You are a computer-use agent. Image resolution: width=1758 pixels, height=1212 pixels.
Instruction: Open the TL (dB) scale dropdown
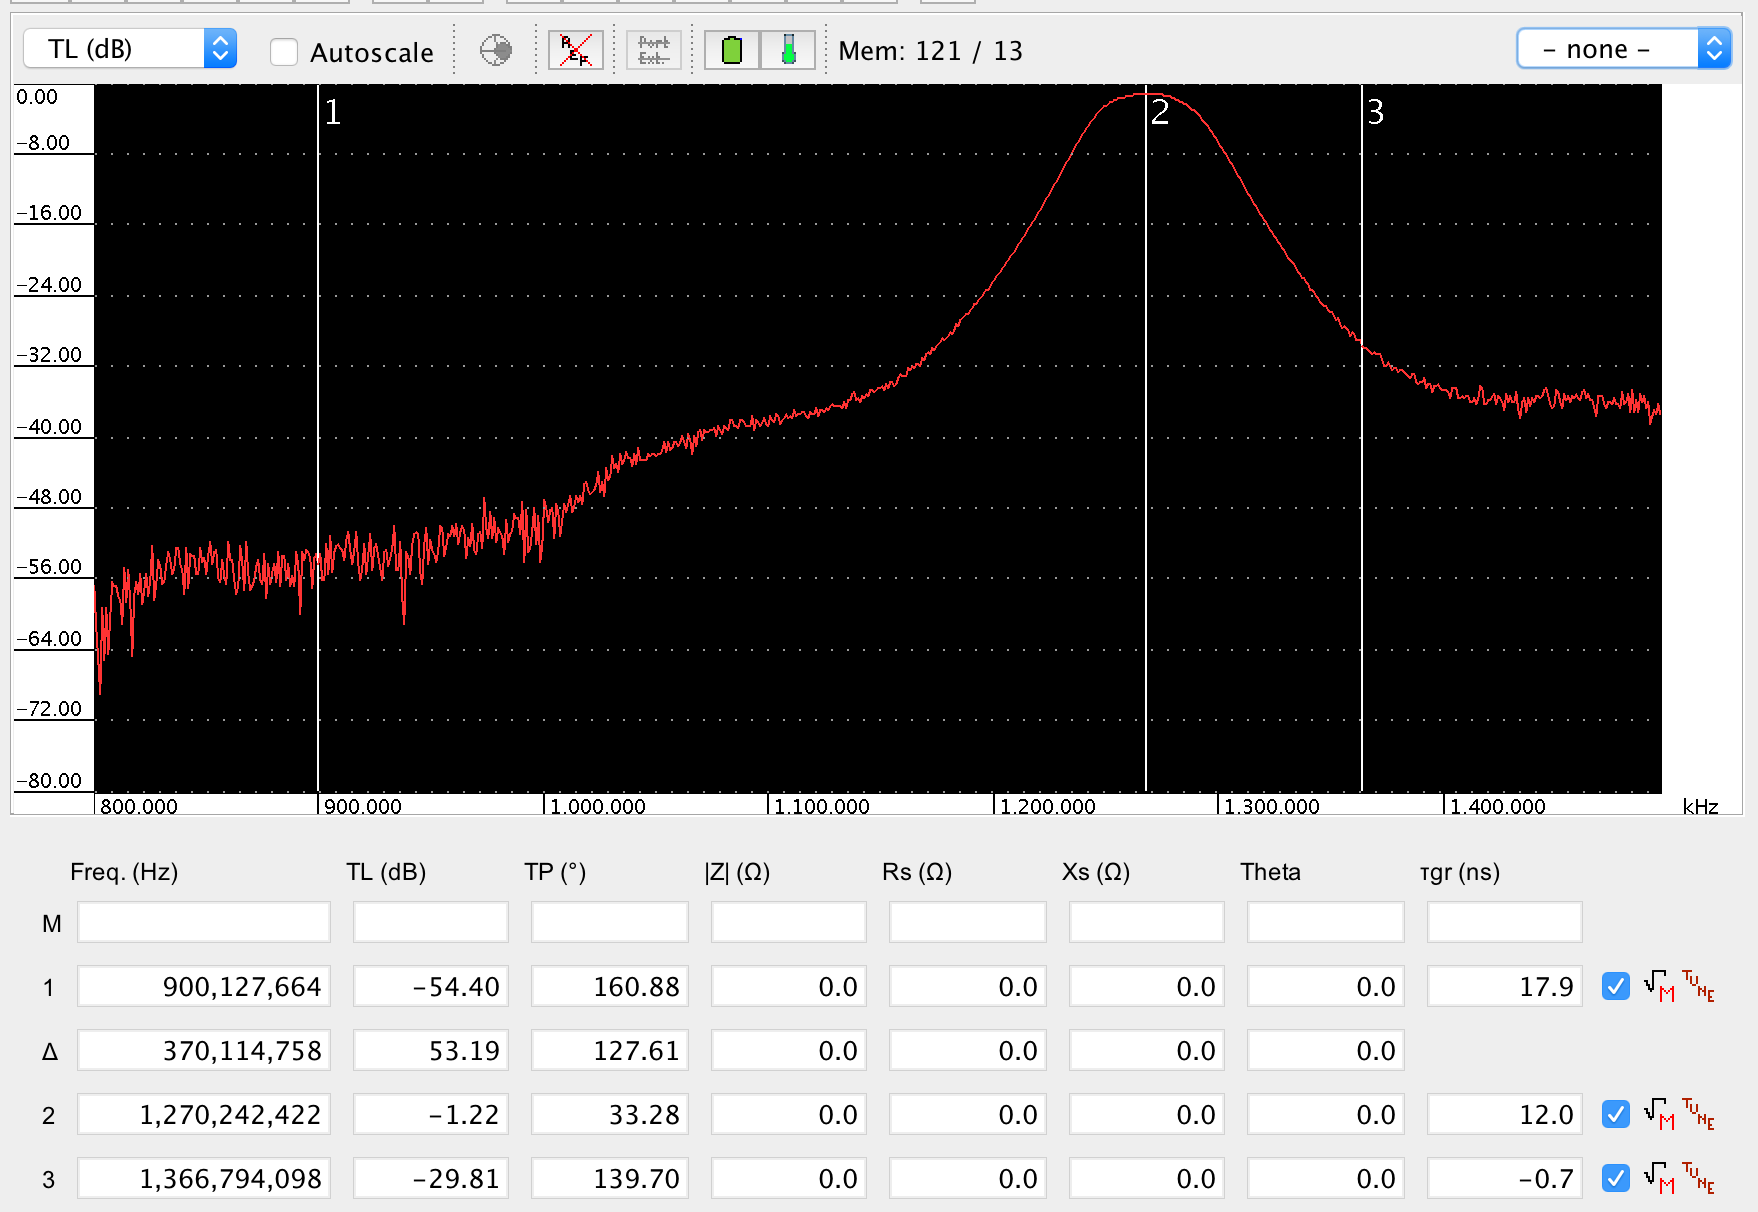click(x=130, y=49)
